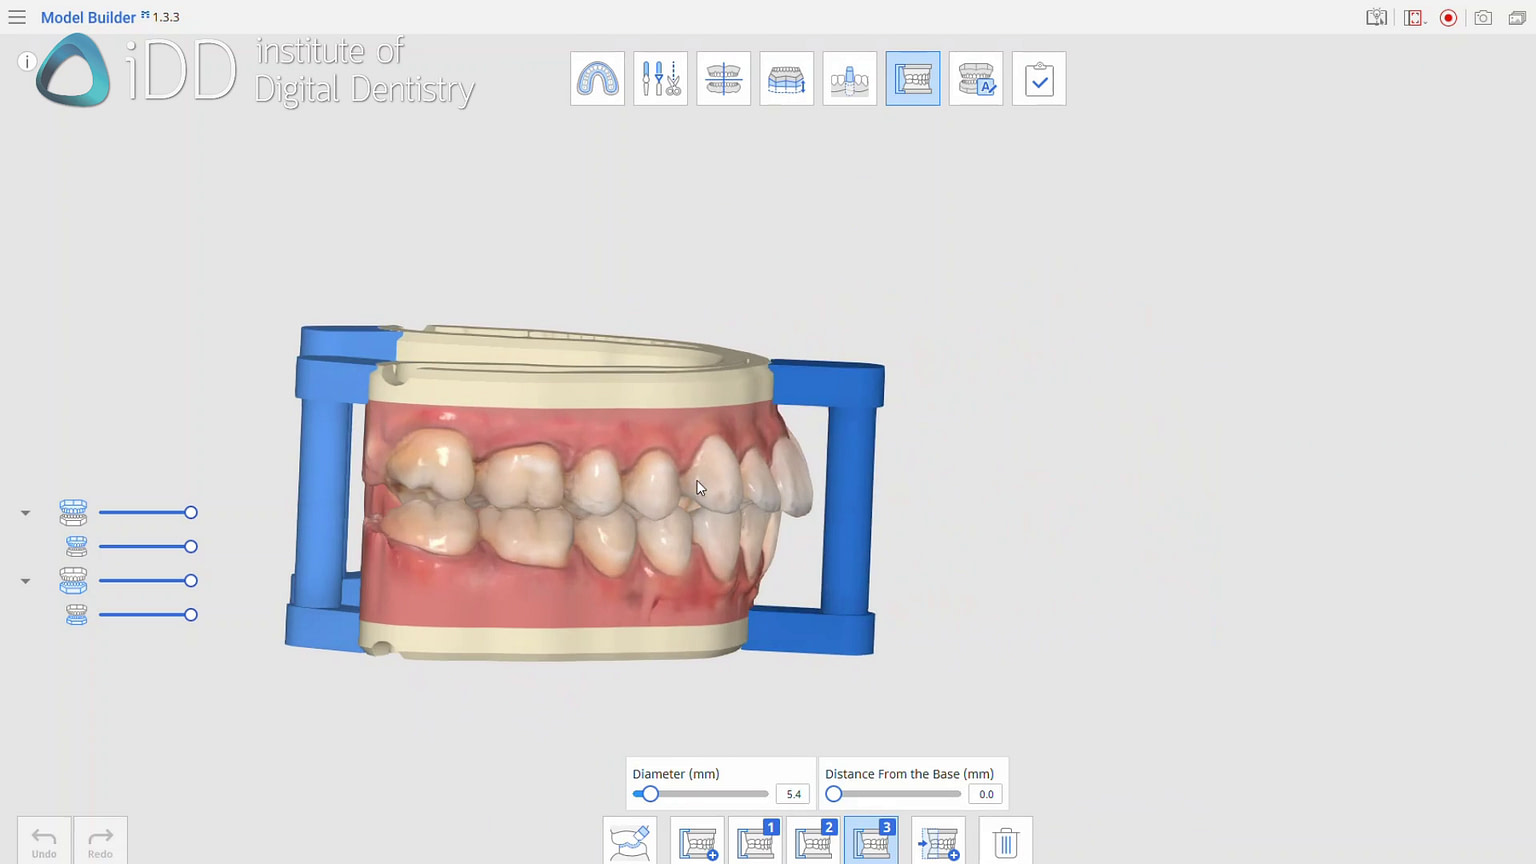Click the Undo button
Image resolution: width=1536 pixels, height=864 pixels.
(43, 840)
